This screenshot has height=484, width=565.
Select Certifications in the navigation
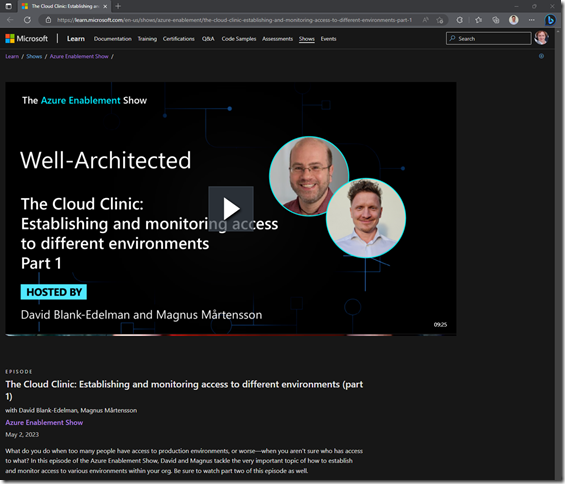click(178, 39)
